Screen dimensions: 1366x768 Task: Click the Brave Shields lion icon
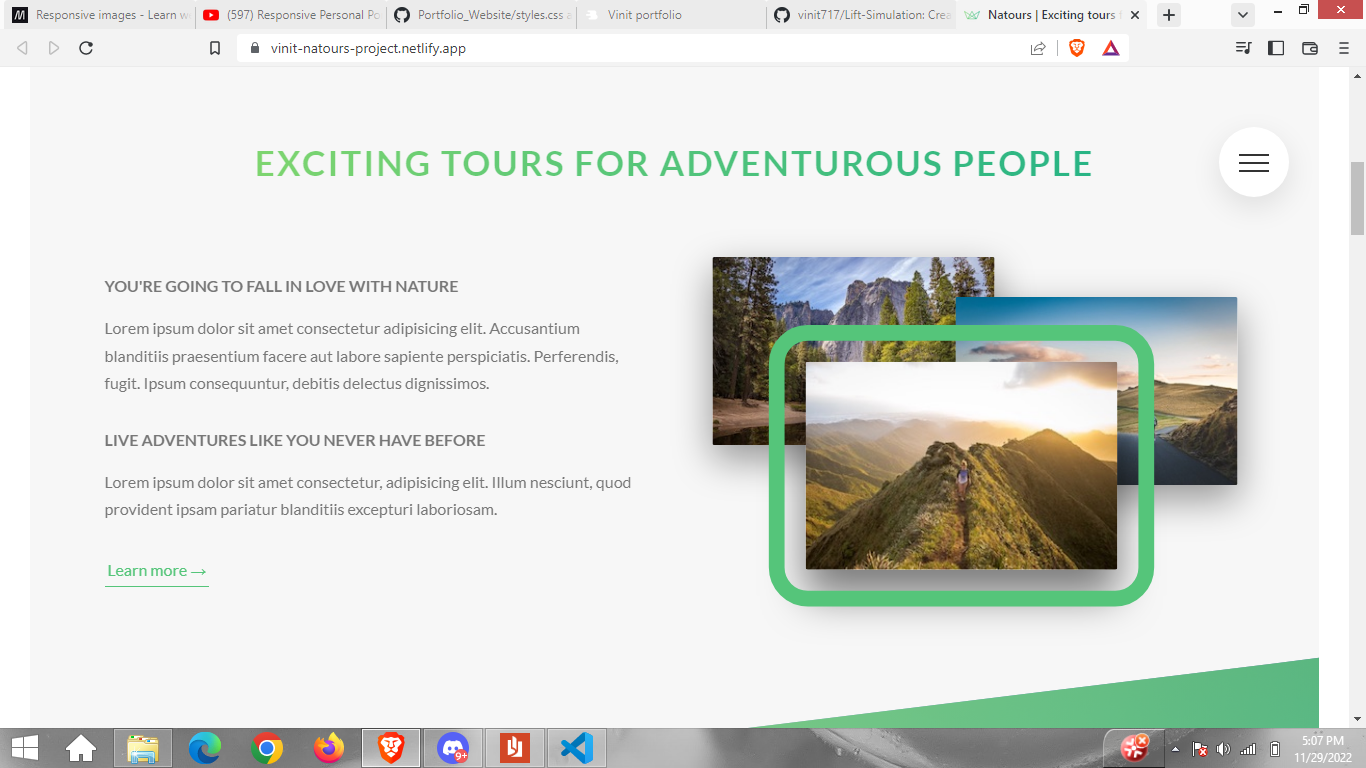1077,48
